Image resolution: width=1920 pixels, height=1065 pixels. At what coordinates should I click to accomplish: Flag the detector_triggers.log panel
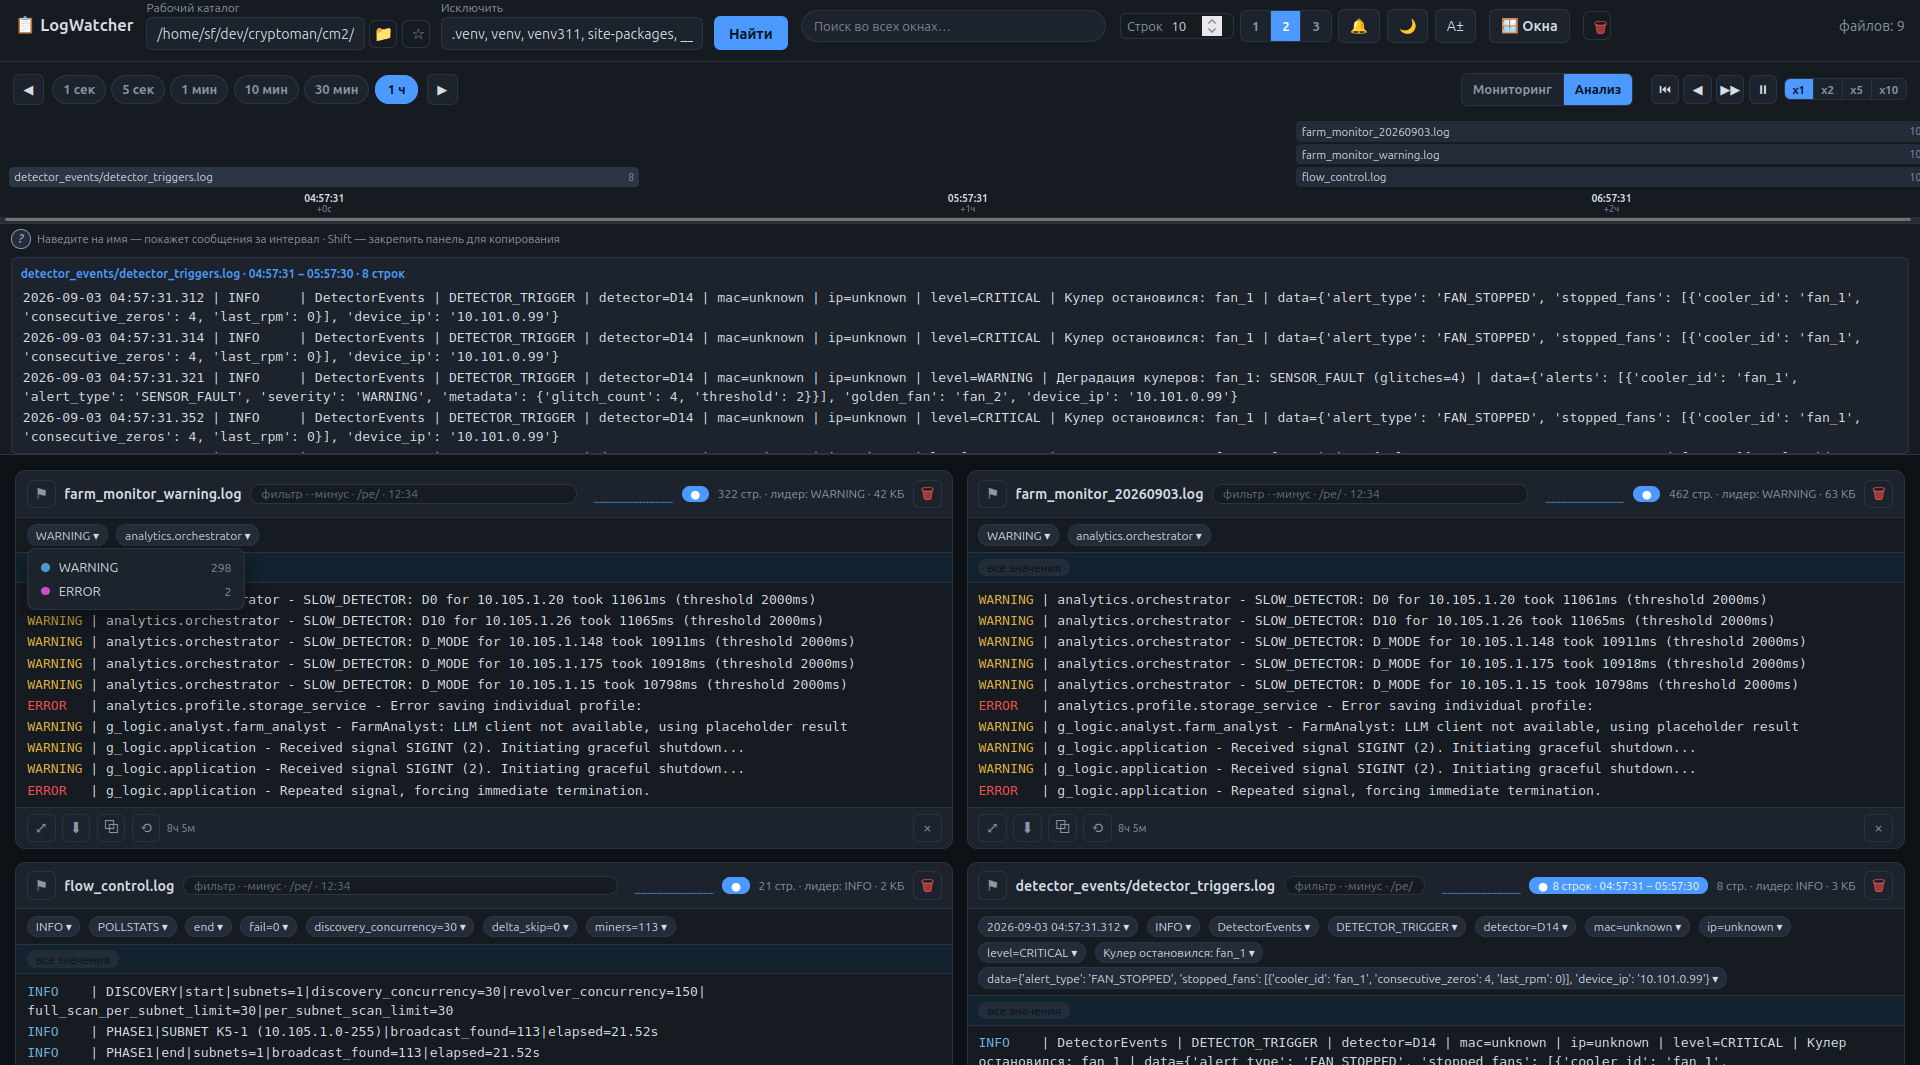click(x=992, y=886)
